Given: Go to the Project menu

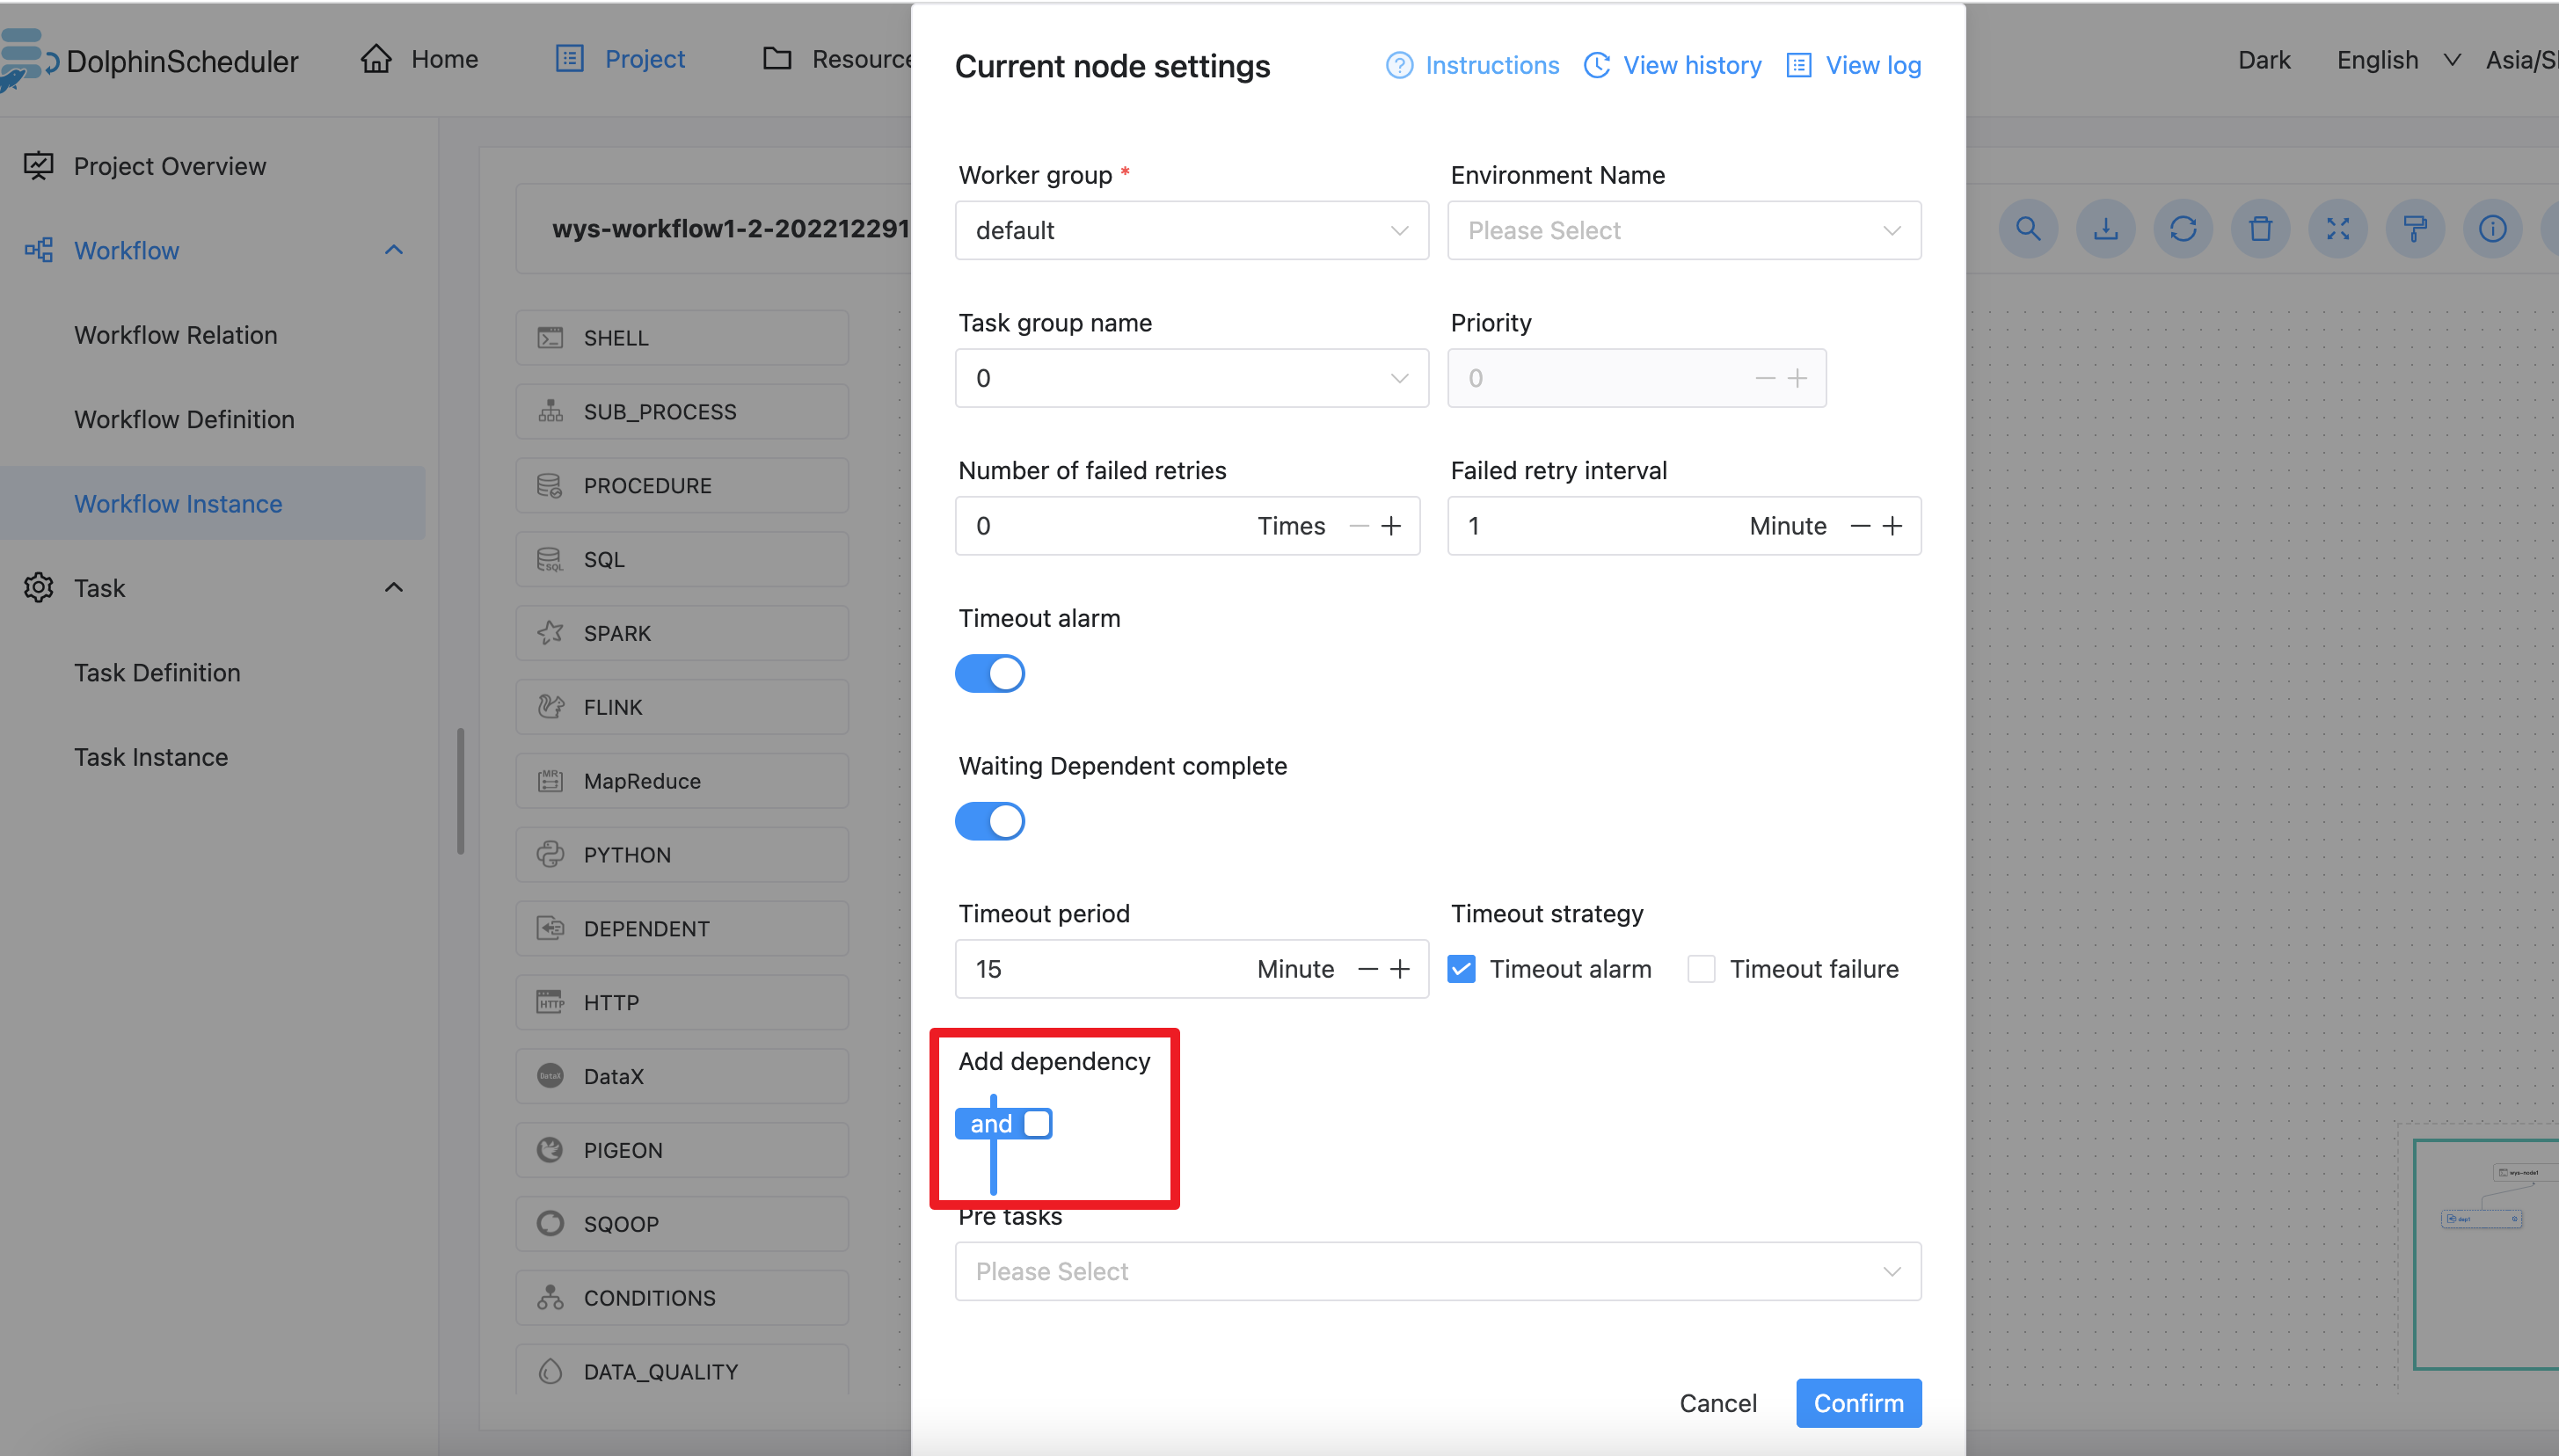Looking at the screenshot, I should [645, 58].
